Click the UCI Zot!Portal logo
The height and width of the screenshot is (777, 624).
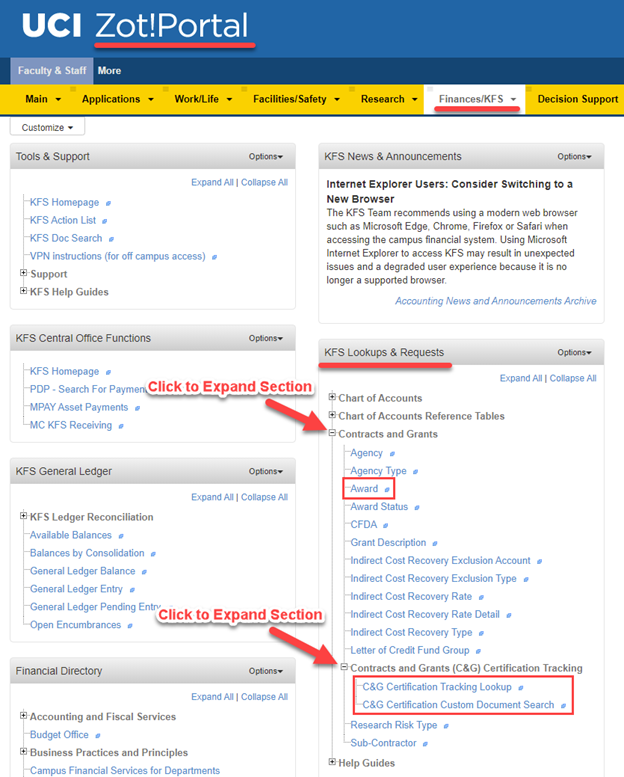point(135,26)
